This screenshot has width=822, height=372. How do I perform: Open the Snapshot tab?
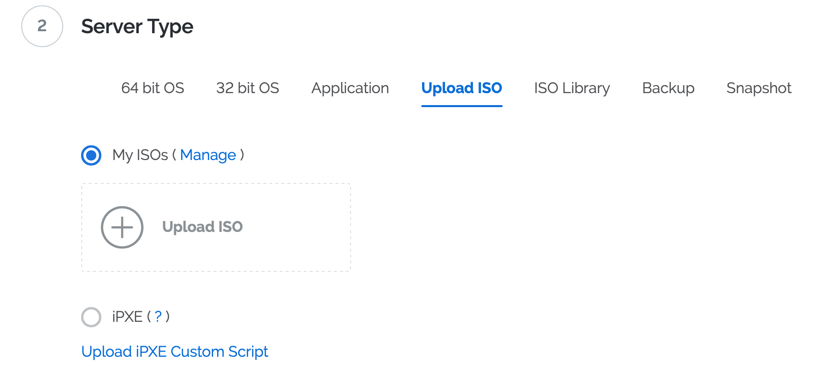(759, 88)
